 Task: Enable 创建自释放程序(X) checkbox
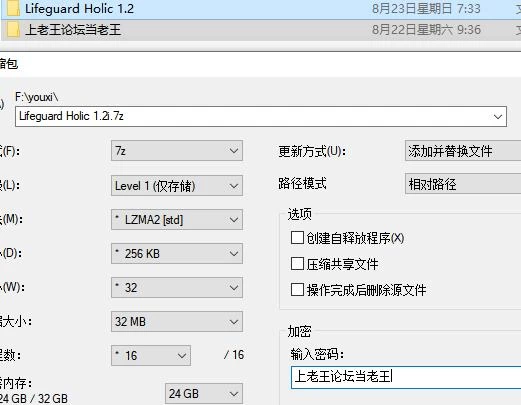tap(297, 238)
